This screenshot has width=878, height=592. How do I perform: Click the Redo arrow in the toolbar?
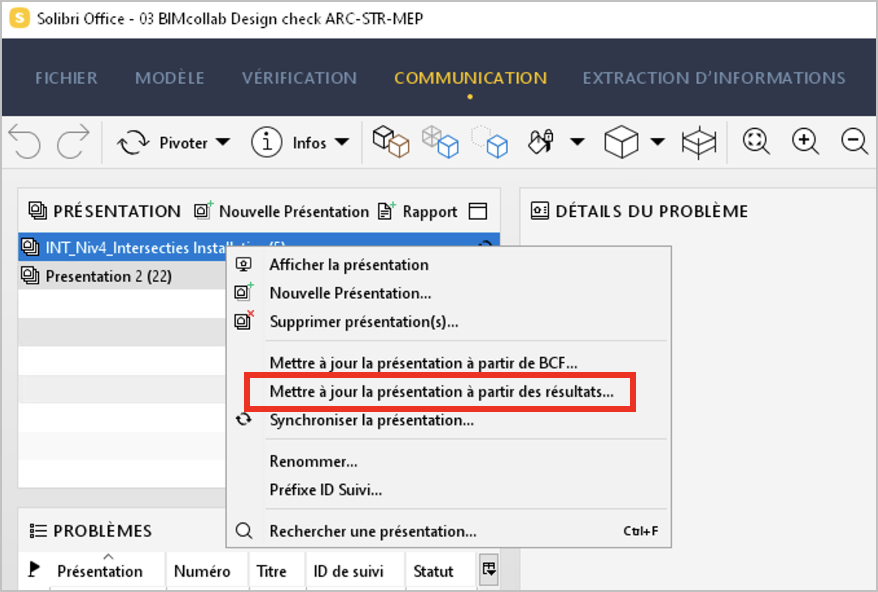pyautogui.click(x=73, y=142)
